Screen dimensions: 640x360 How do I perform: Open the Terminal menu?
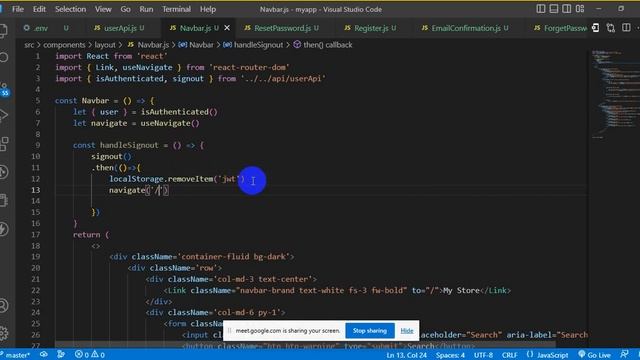(x=176, y=9)
